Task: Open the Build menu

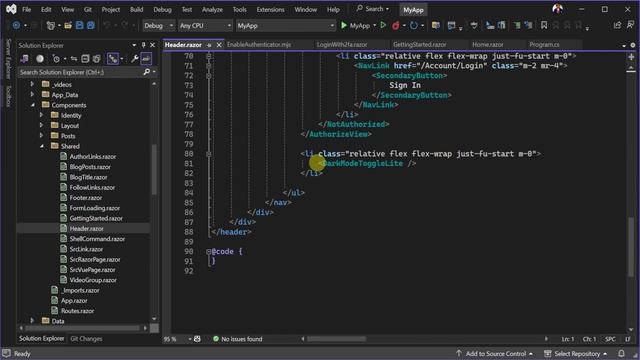Action: click(x=136, y=9)
